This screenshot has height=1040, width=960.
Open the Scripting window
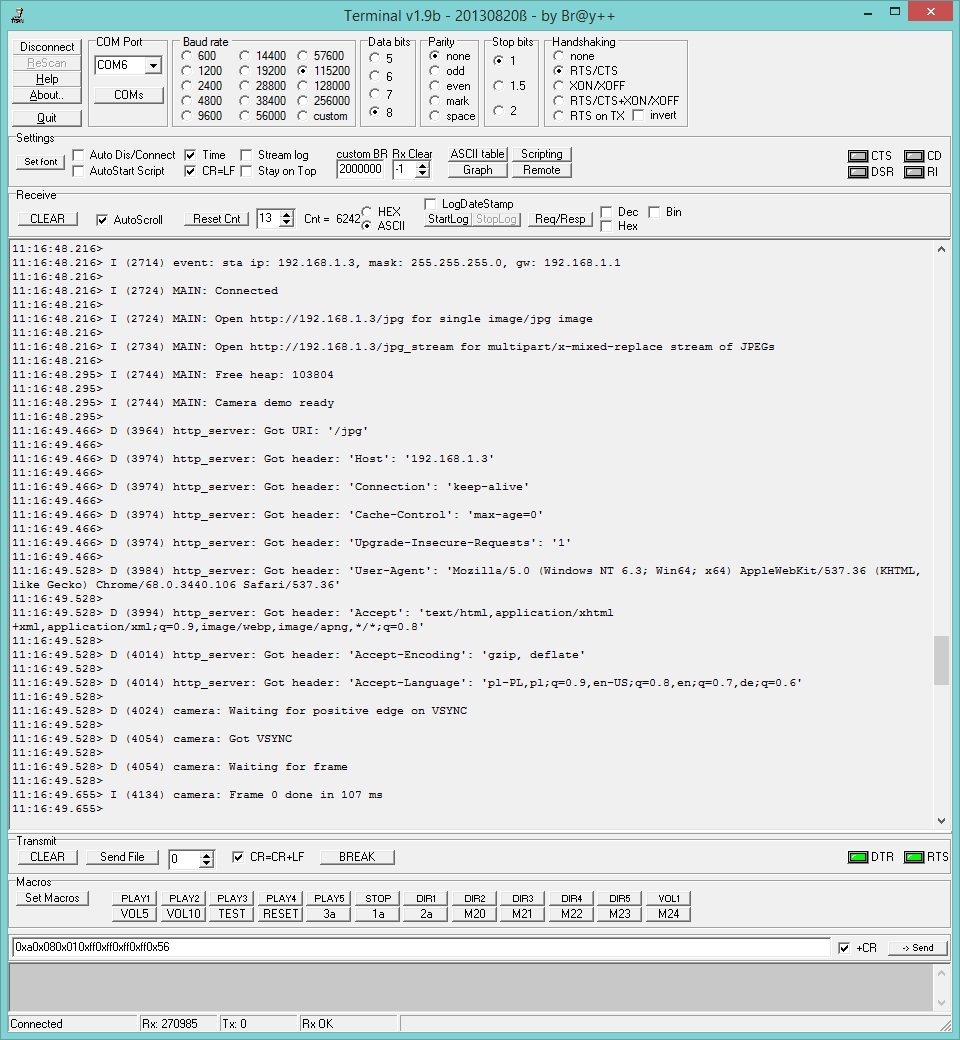click(541, 154)
